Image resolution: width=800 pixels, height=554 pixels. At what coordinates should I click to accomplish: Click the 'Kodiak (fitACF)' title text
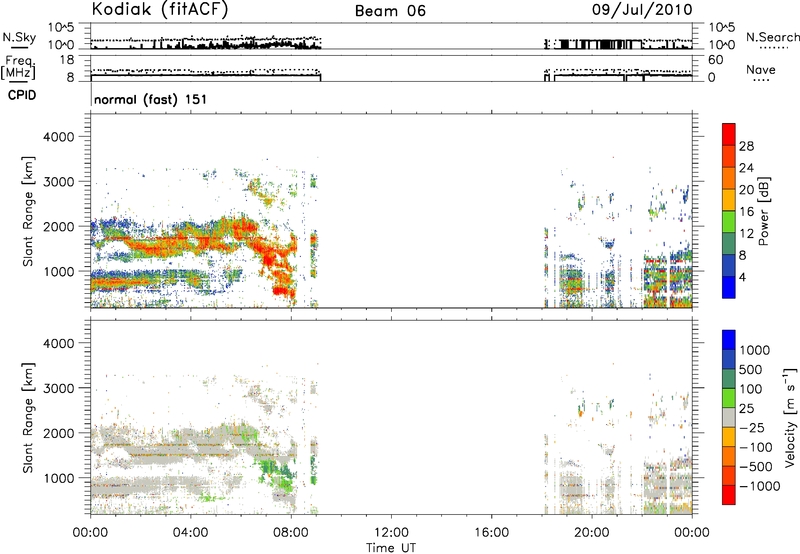coord(160,10)
